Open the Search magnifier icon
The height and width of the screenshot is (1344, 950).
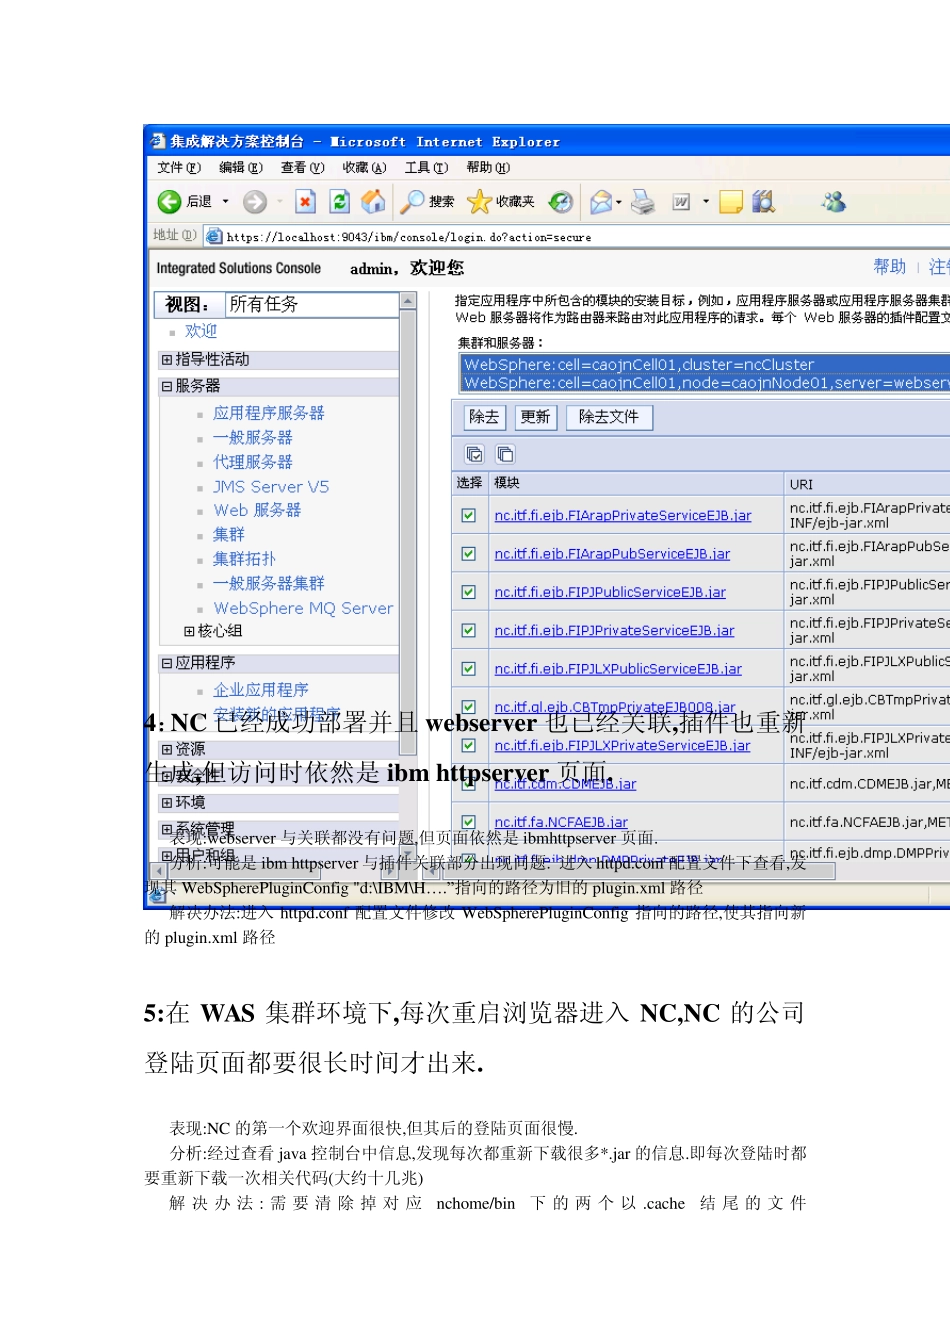point(412,202)
